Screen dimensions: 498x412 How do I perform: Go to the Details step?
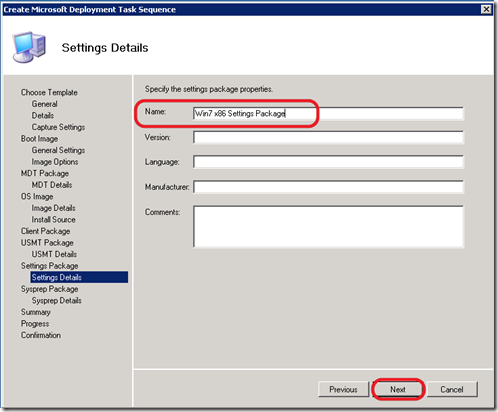coord(43,115)
